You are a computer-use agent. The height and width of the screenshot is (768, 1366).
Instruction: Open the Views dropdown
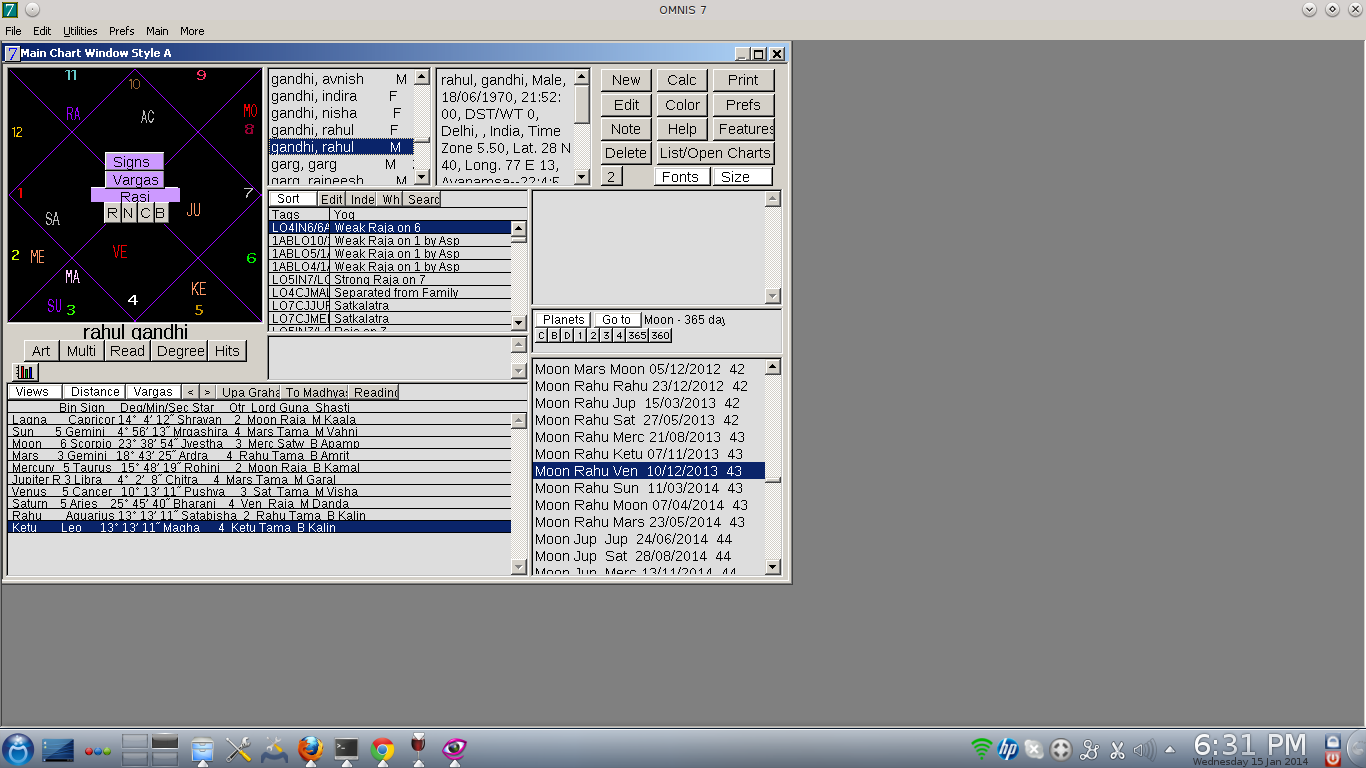35,392
